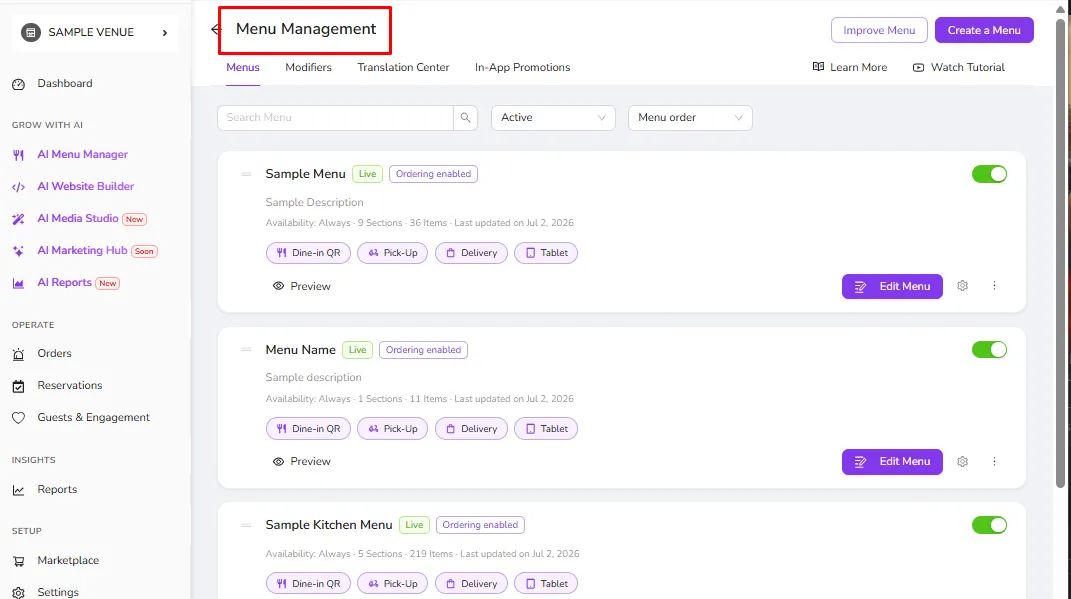The image size is (1071, 599).
Task: Click the drag handle of Sample Kitchen Menu
Action: 246,525
